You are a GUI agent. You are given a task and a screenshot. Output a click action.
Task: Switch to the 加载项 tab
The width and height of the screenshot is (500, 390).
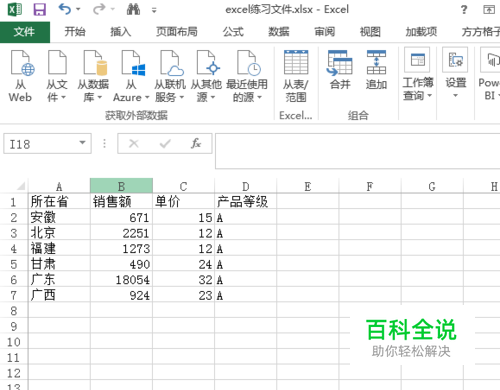[x=421, y=32]
